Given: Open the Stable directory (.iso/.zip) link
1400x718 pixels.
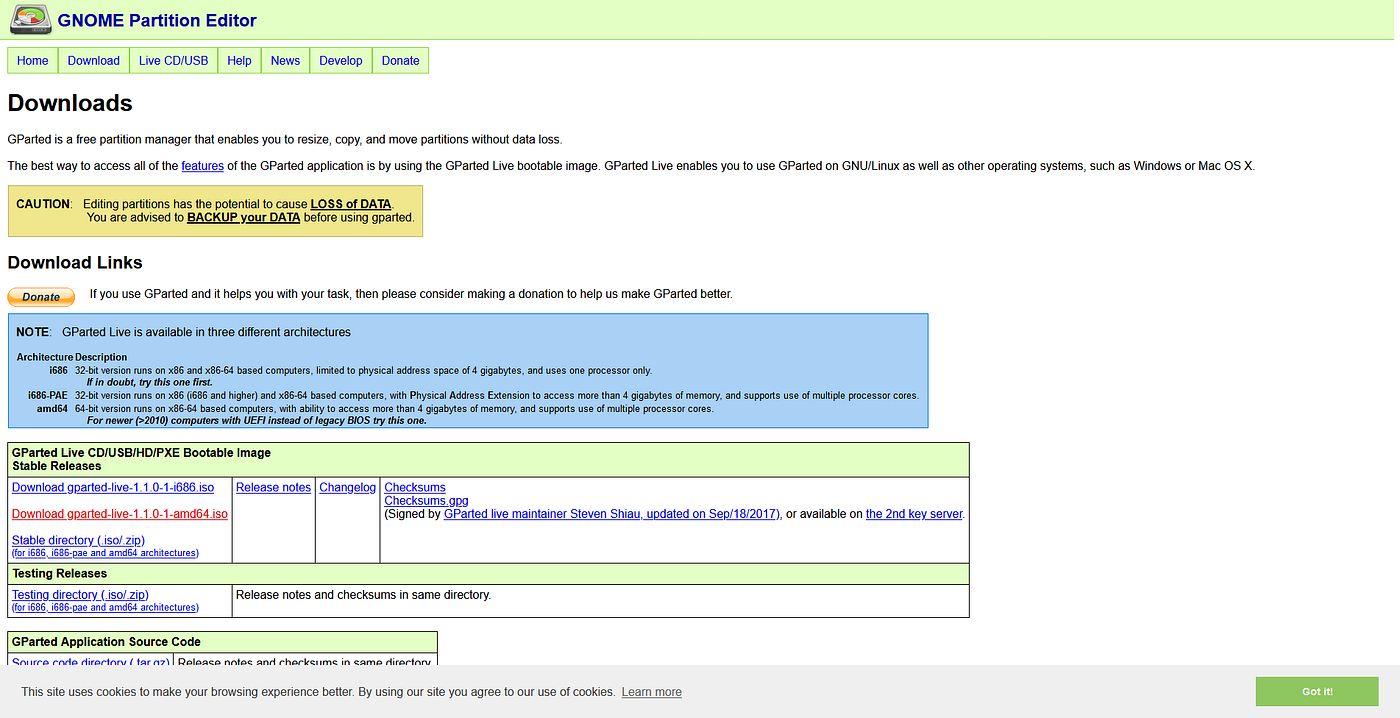Looking at the screenshot, I should tap(78, 540).
